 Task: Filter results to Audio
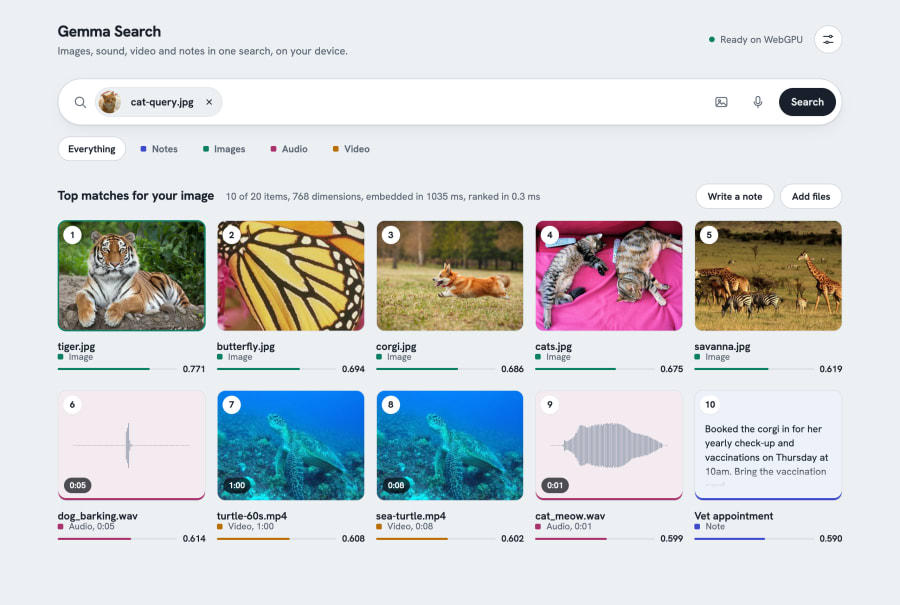(289, 149)
